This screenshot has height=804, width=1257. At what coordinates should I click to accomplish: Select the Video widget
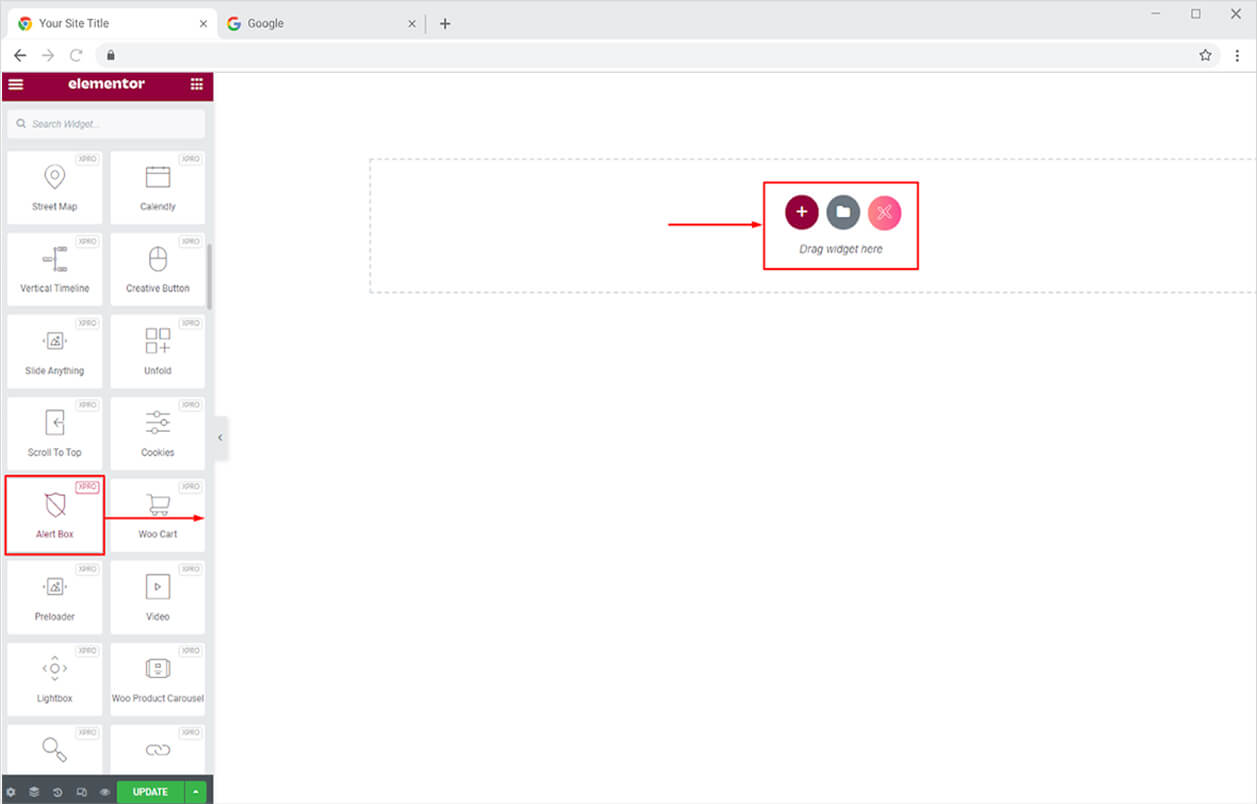pos(157,596)
